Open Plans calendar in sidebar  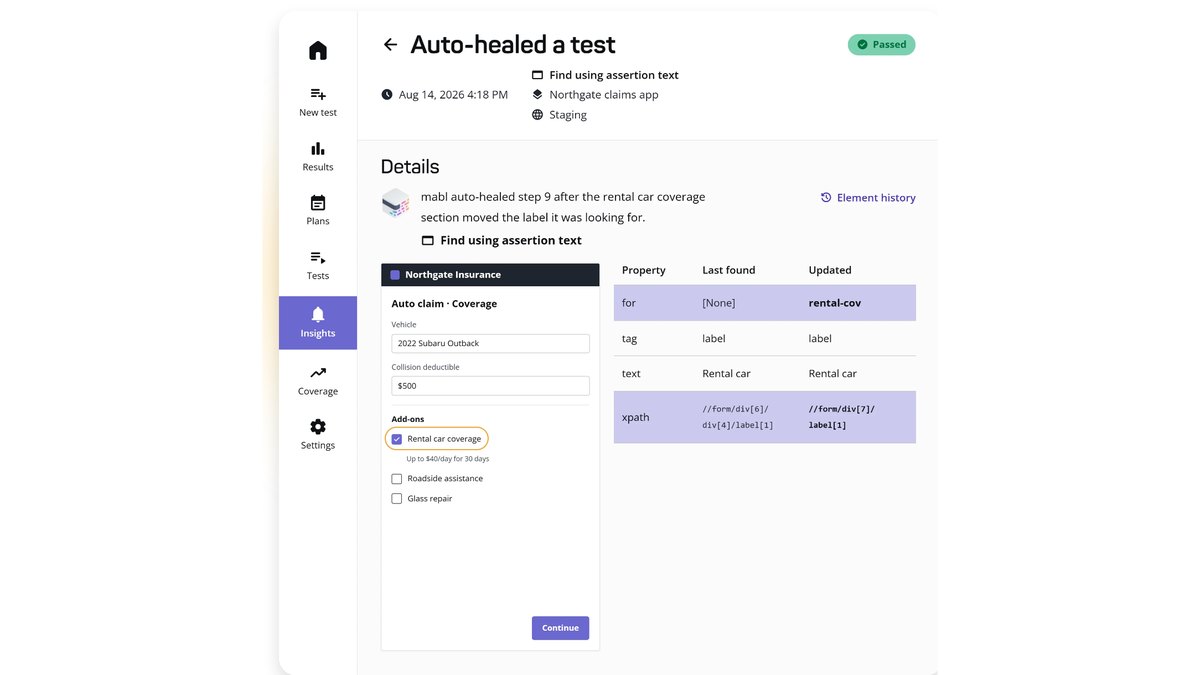pos(318,210)
